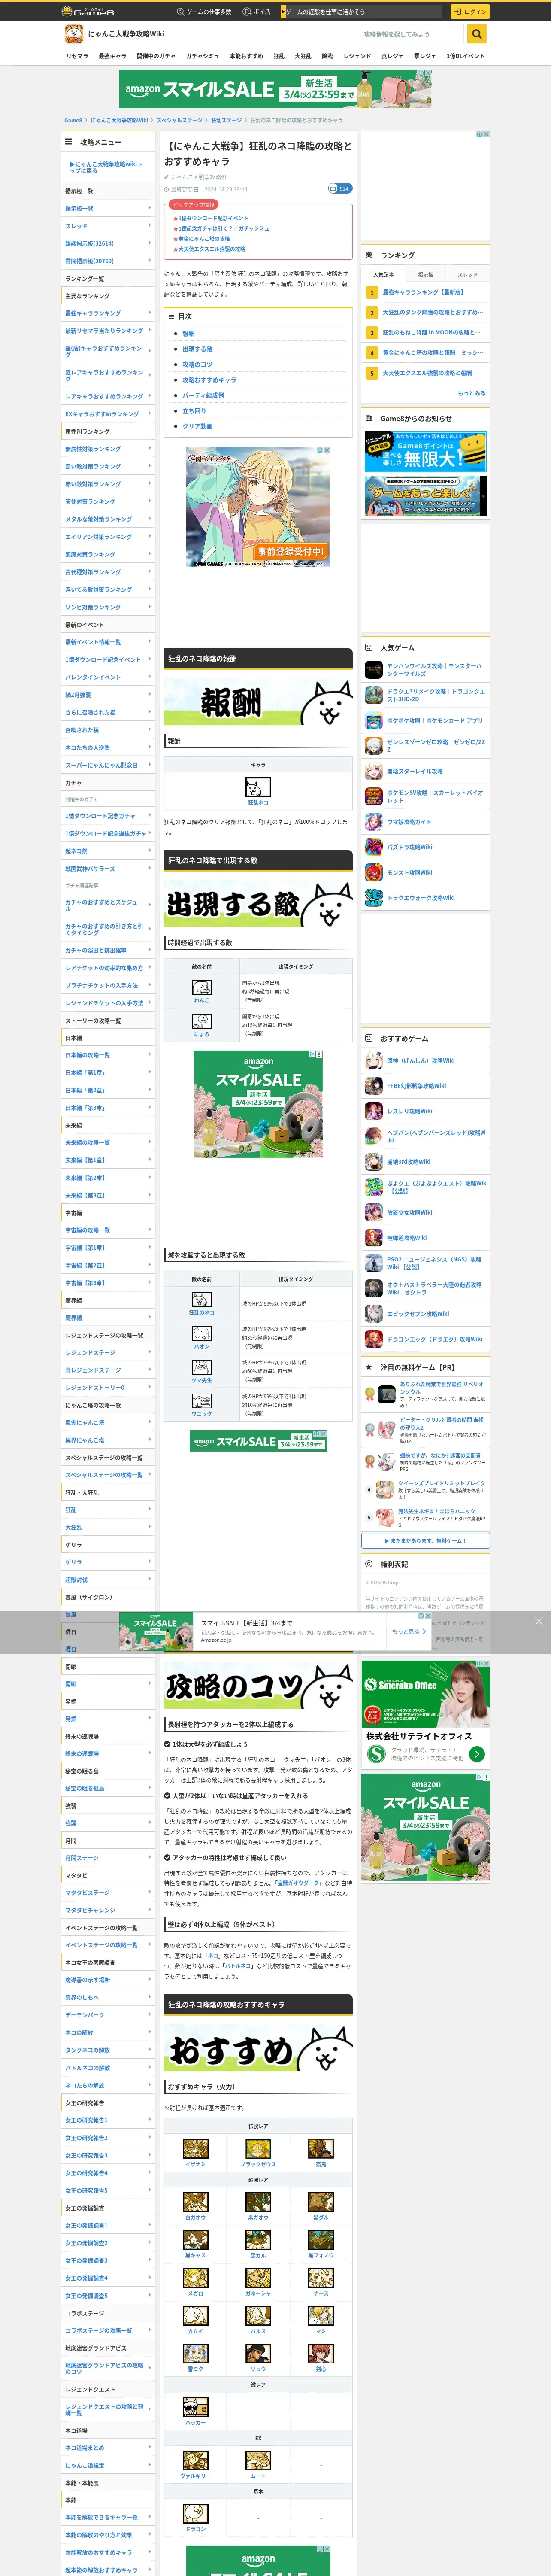Click the わんこ enemy icon
This screenshot has height=2576, width=551.
(x=202, y=987)
